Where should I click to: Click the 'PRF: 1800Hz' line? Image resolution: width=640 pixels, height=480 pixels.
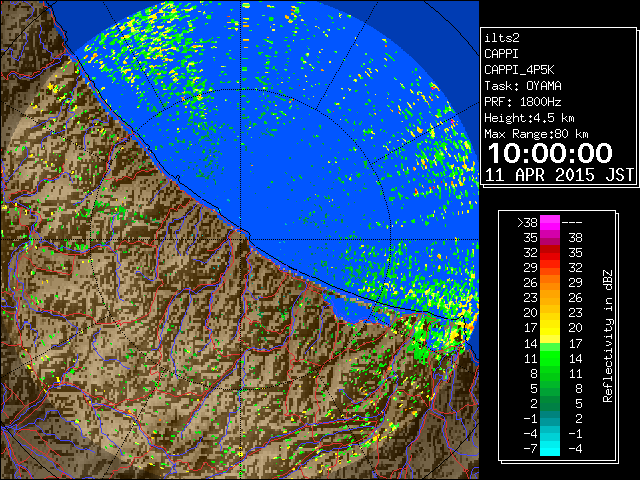point(523,102)
